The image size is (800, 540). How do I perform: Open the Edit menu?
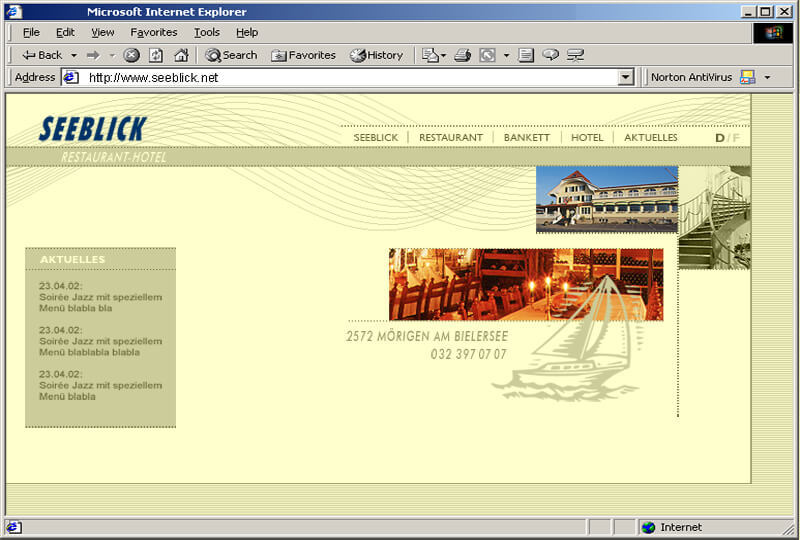pyautogui.click(x=65, y=32)
